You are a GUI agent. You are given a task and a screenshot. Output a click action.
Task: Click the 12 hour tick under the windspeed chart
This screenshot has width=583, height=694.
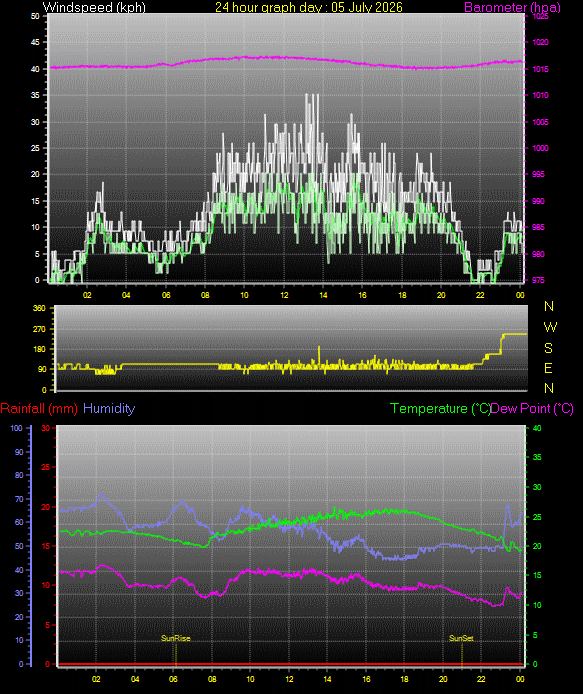[x=284, y=295]
